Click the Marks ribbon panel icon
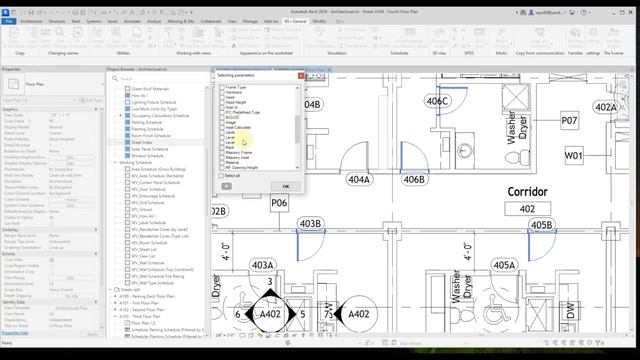The width and height of the screenshot is (640, 360). coord(501,33)
